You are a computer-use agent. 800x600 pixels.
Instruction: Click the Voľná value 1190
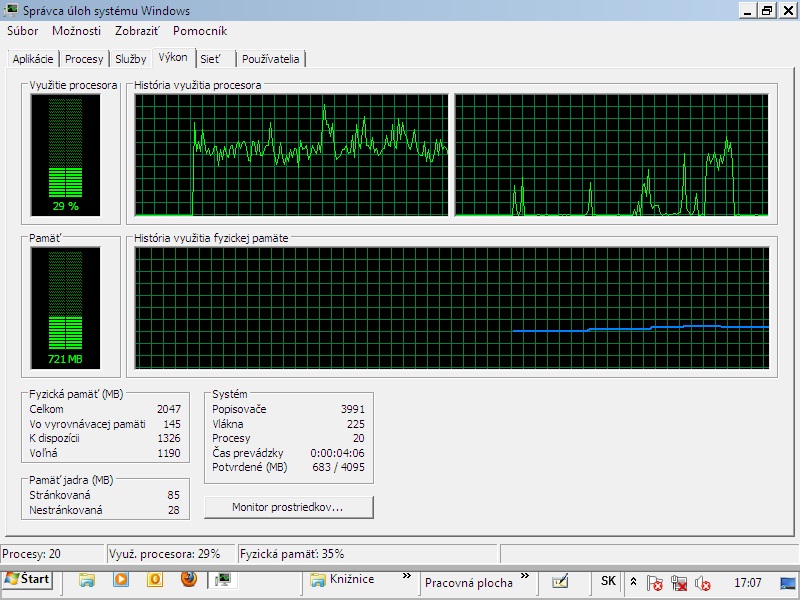point(169,453)
